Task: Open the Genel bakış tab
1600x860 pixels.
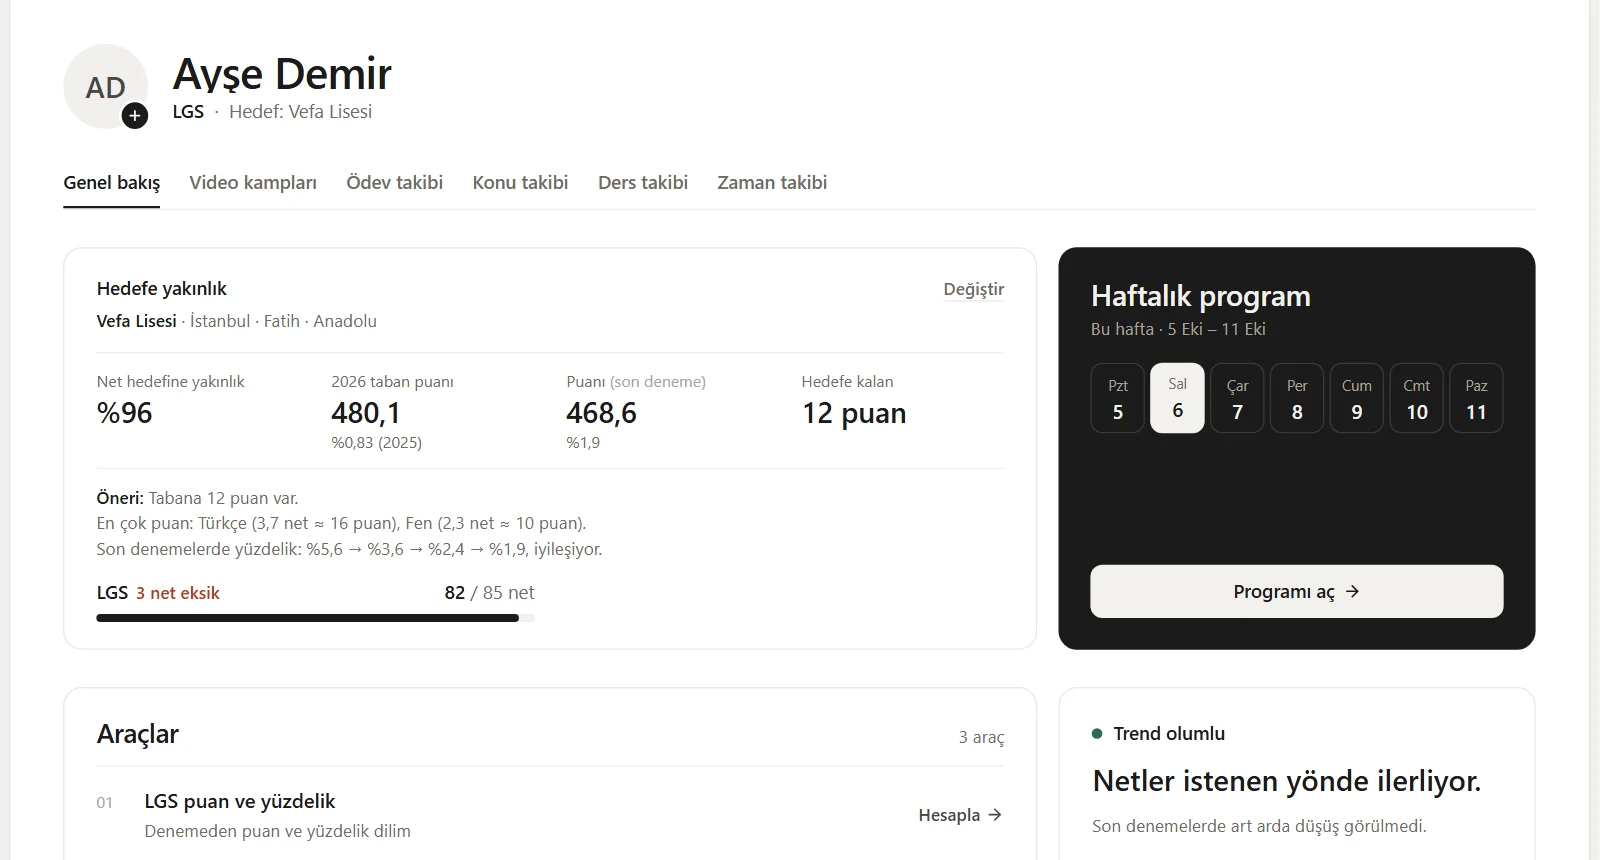Action: pyautogui.click(x=112, y=182)
